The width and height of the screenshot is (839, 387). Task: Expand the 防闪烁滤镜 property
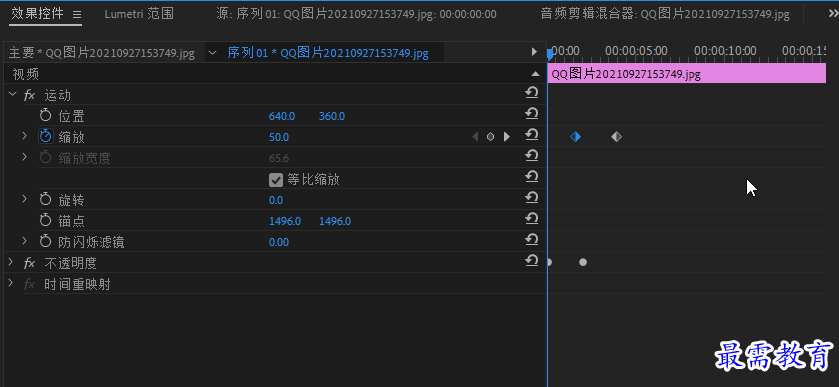coord(24,241)
